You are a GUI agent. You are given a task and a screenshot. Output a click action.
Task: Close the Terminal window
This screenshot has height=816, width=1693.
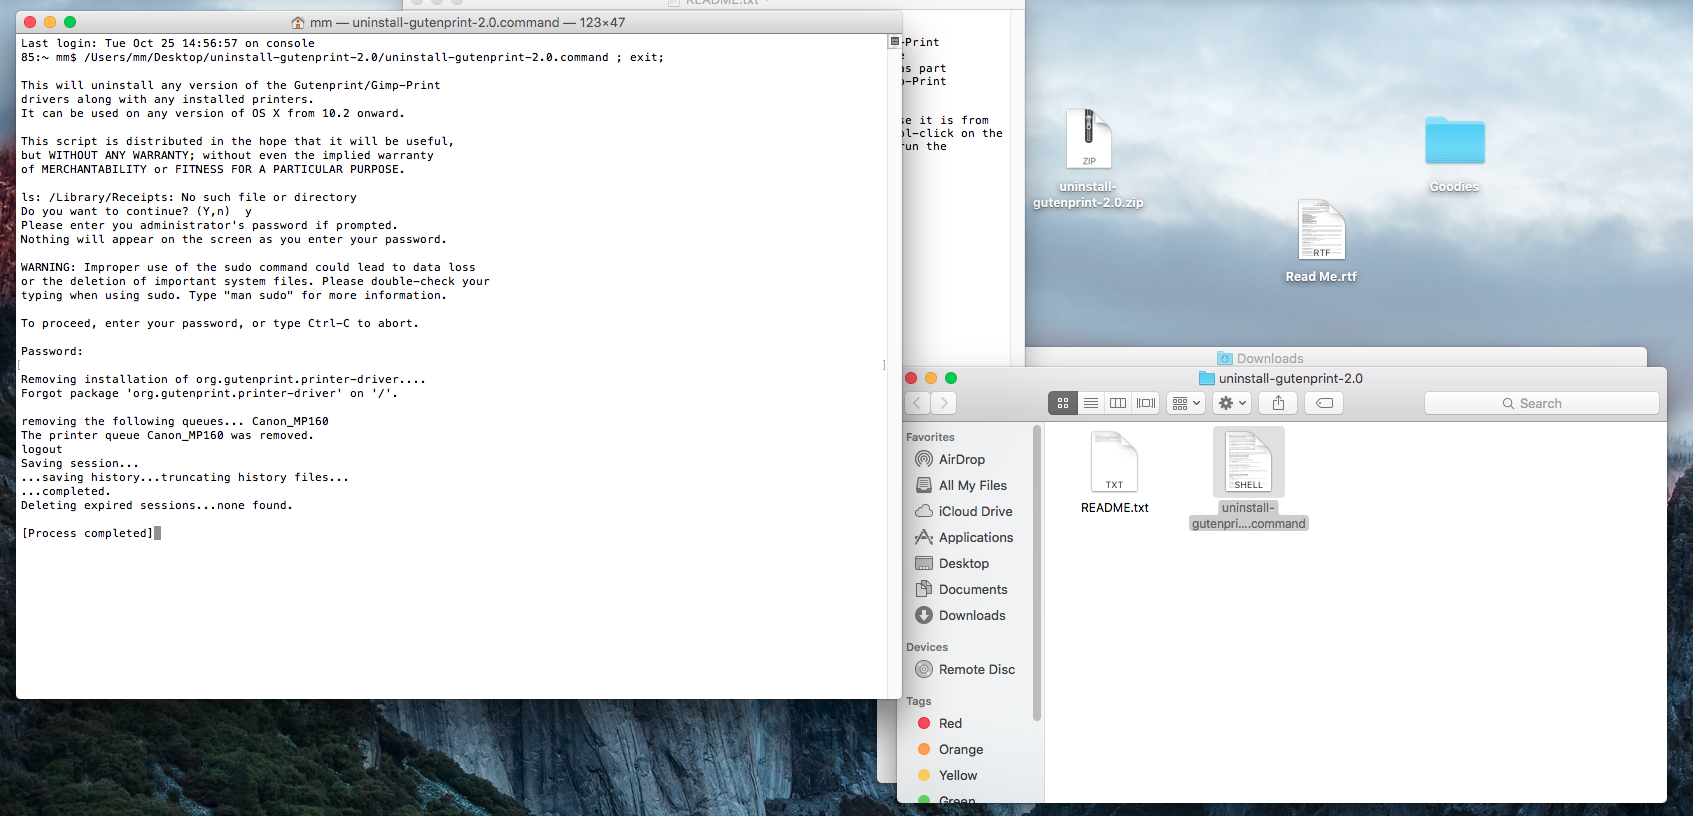(30, 22)
